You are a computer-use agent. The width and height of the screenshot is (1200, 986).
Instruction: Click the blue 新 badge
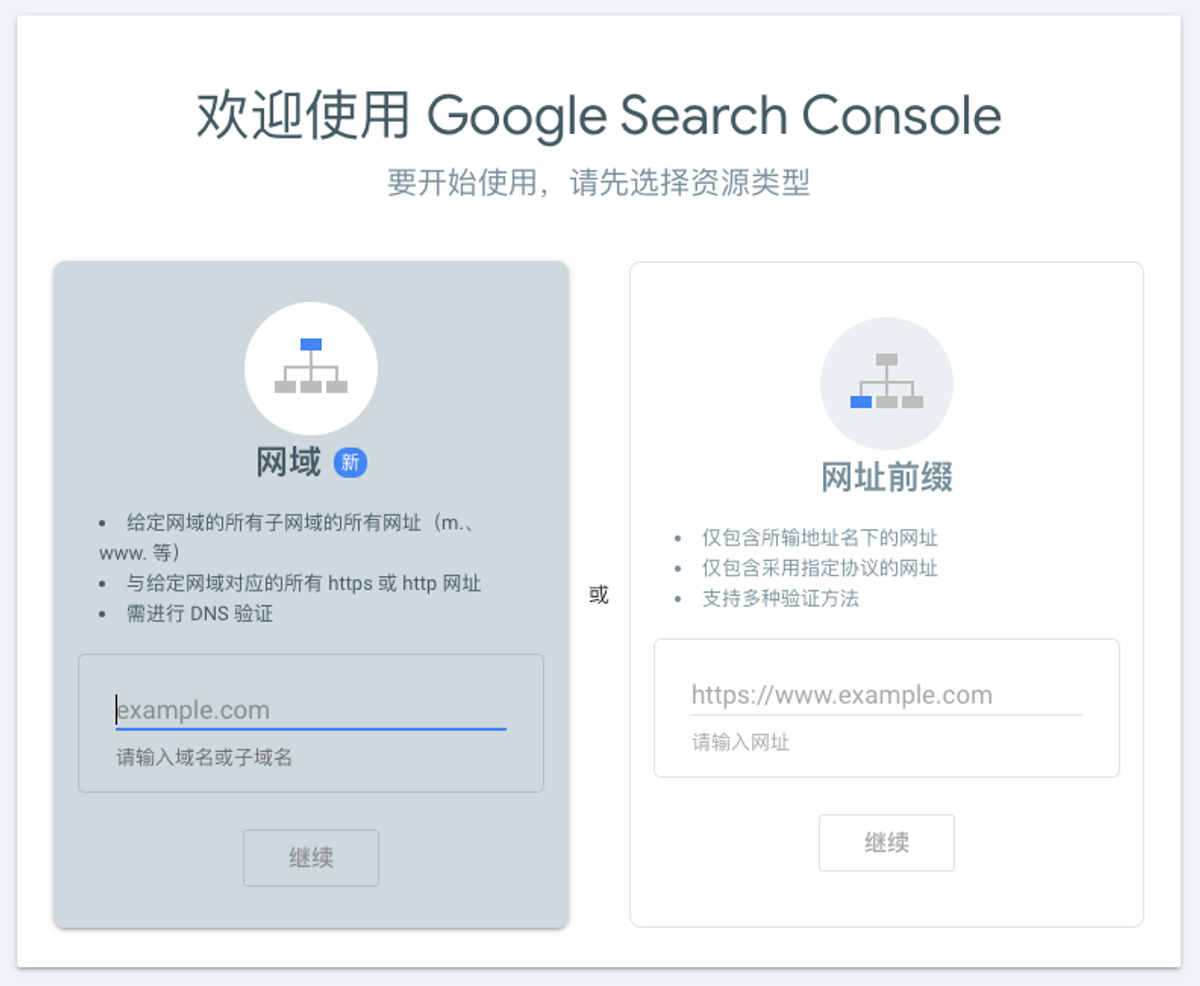click(351, 462)
